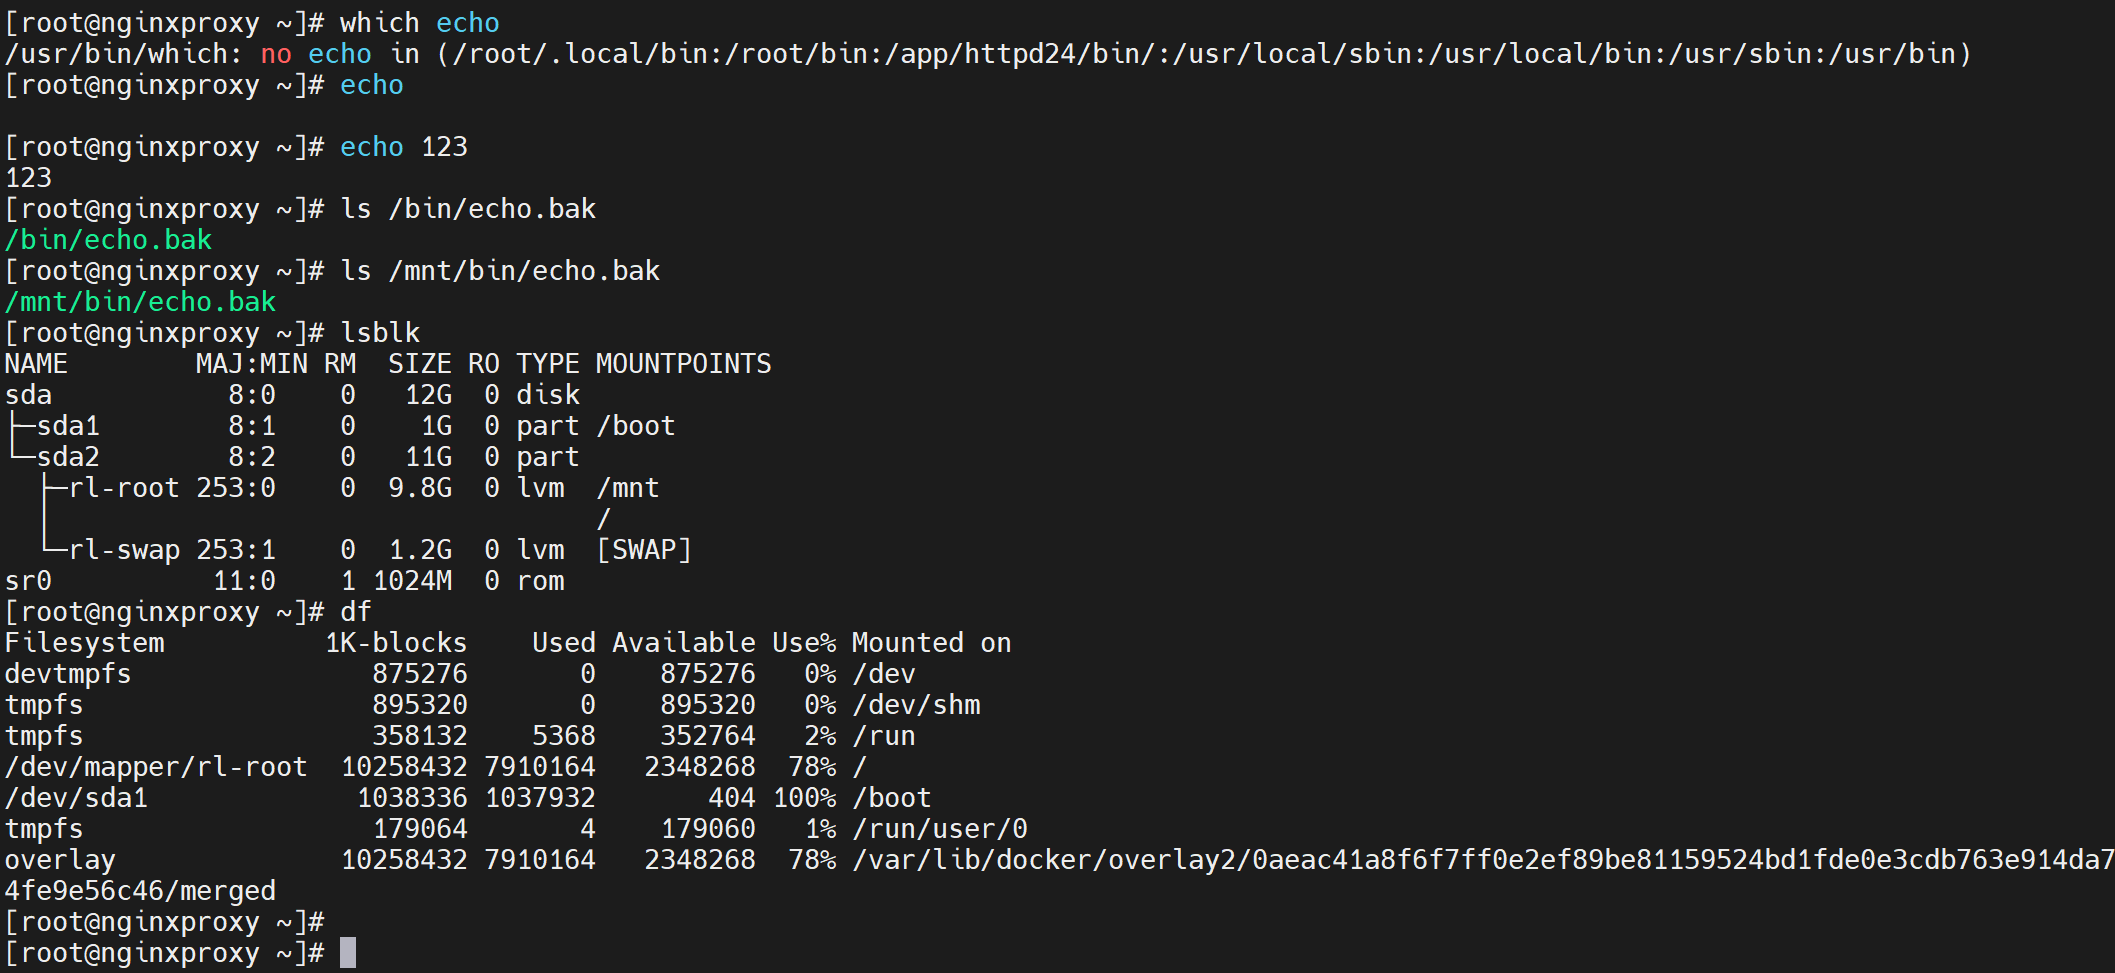The height and width of the screenshot is (973, 2115).
Task: Click the MOUNTPOINTS column header
Action: (683, 364)
